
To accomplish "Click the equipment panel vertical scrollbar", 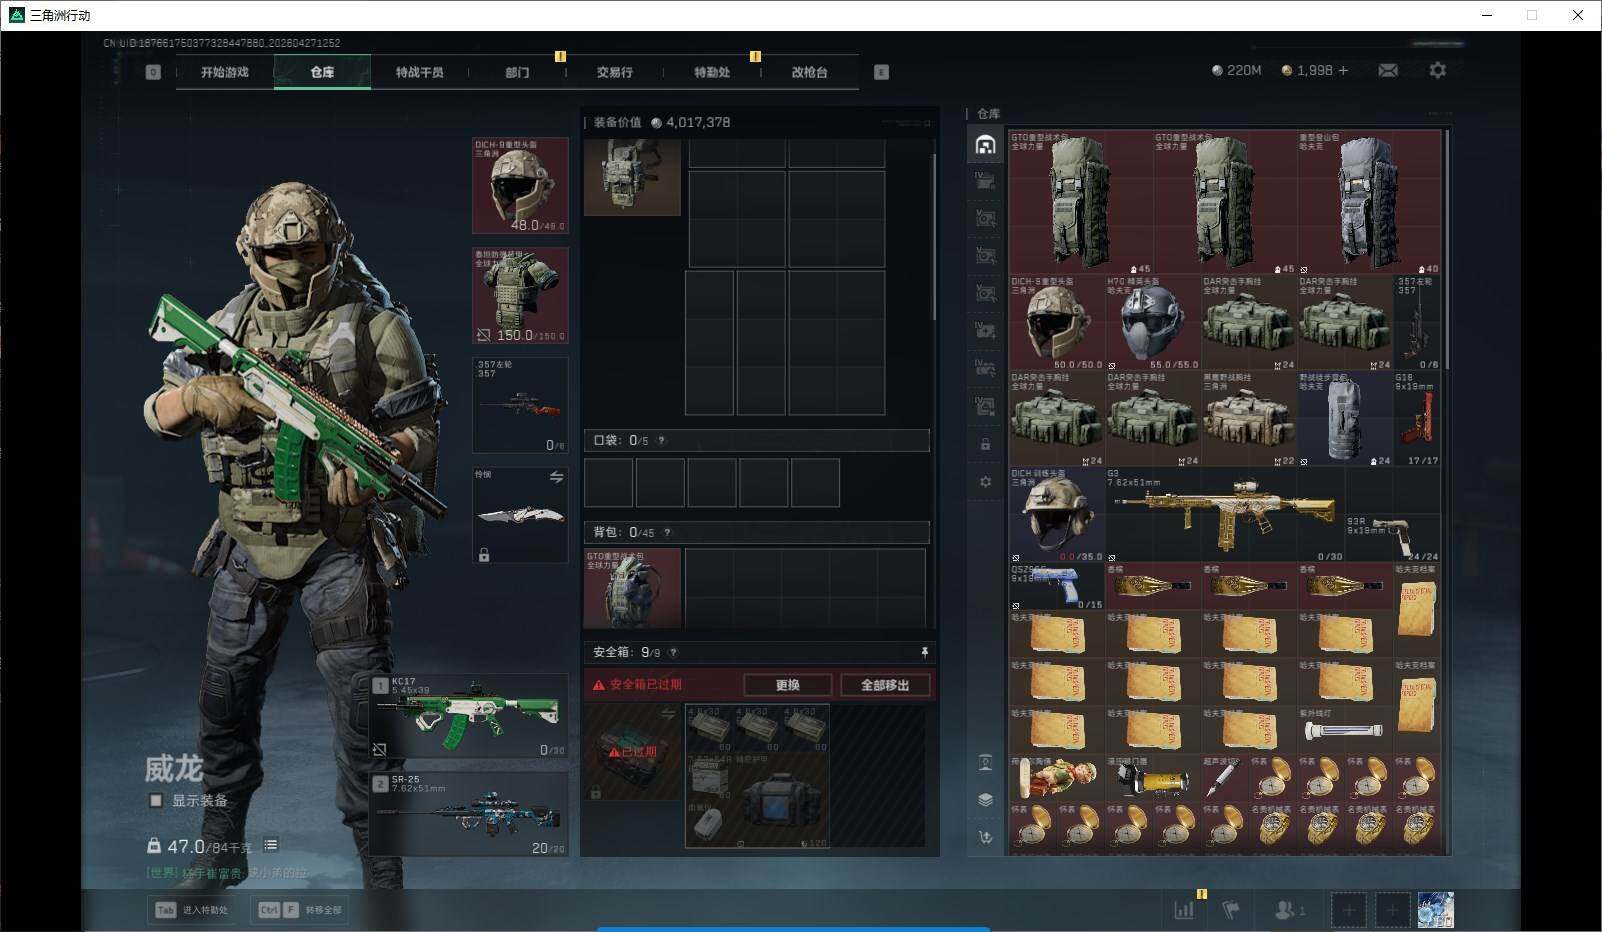I will [x=934, y=235].
